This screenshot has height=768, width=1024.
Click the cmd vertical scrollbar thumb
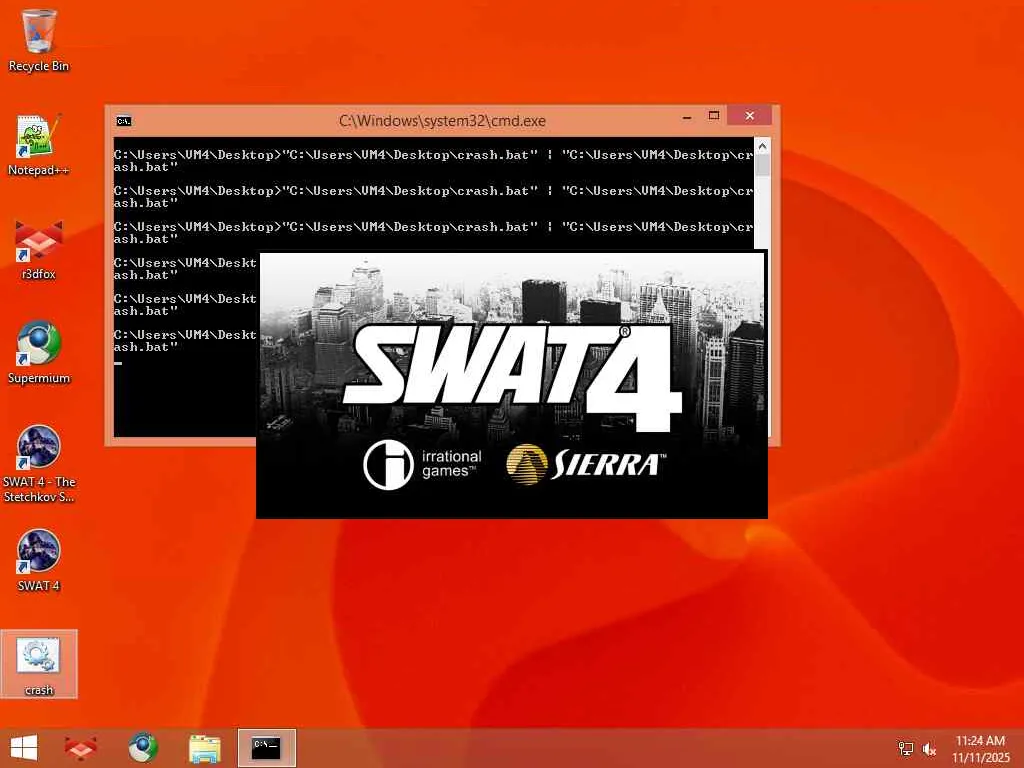[x=761, y=165]
